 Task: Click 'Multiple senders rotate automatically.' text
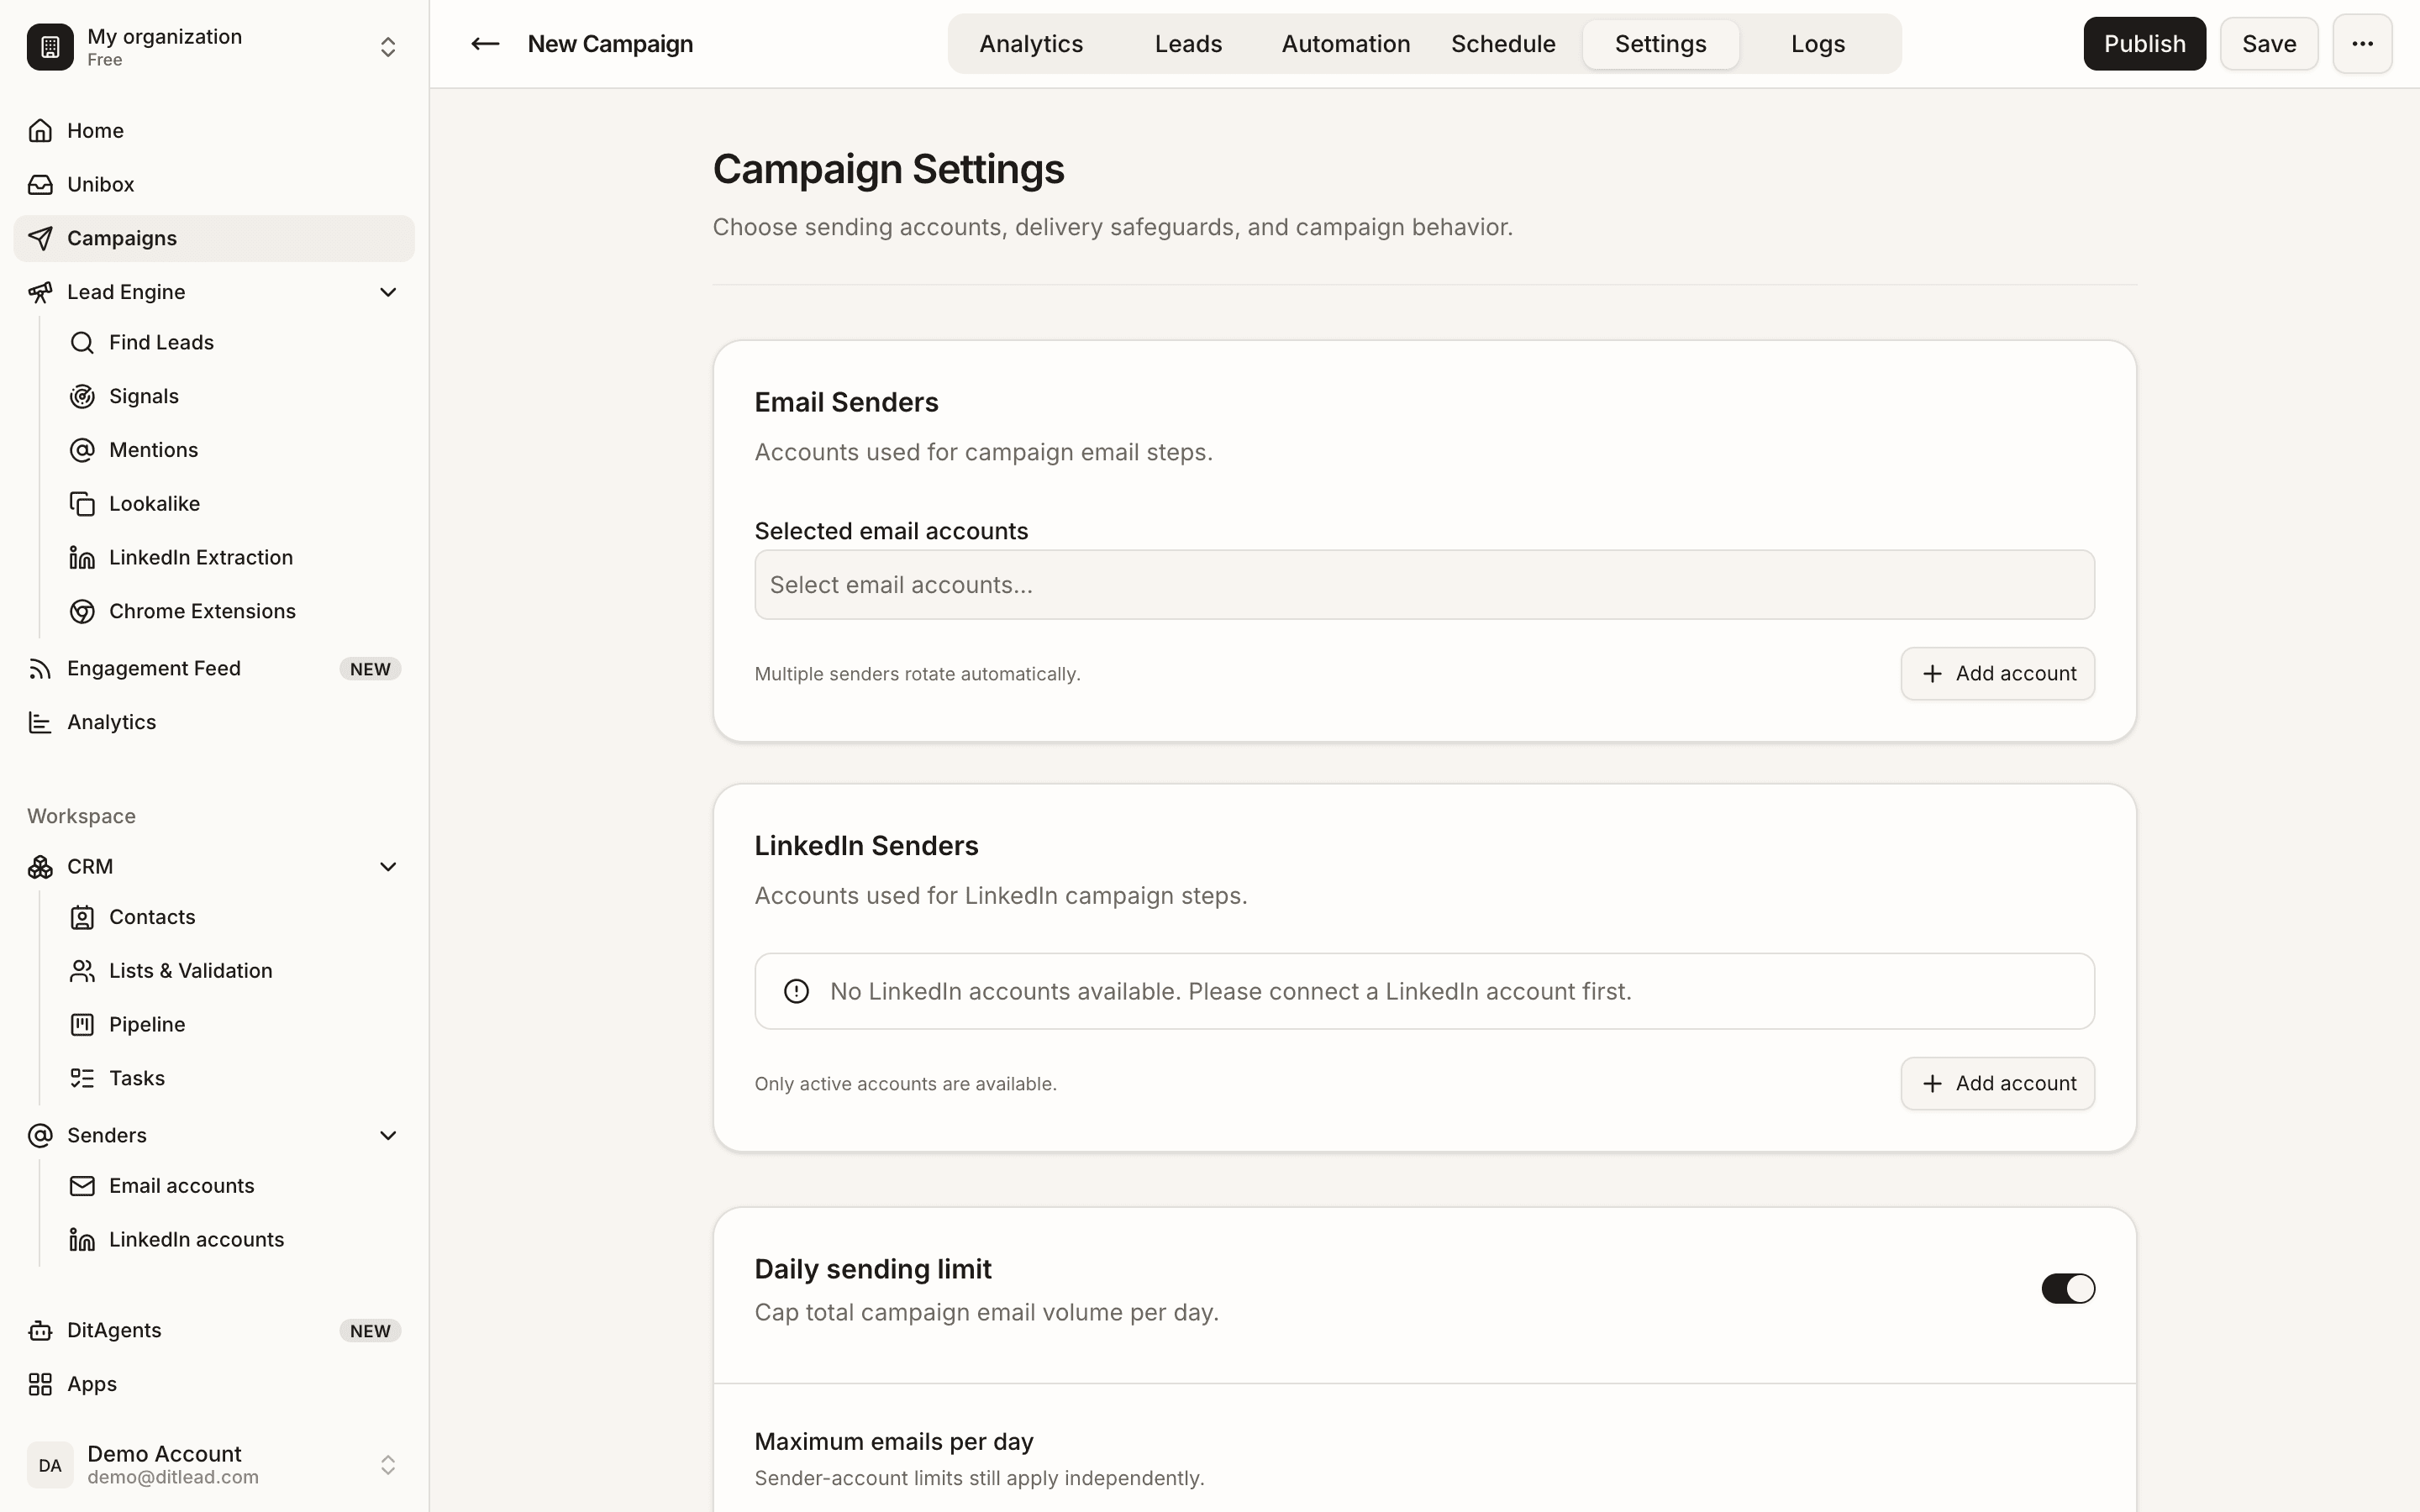tap(917, 674)
